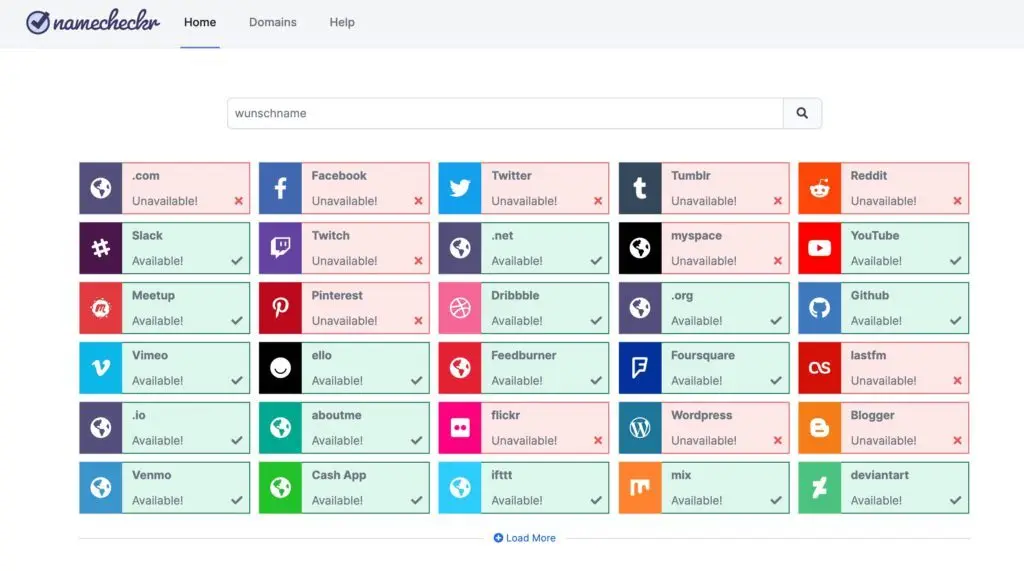This screenshot has width=1024, height=571.
Task: Click Reddit Unavailable! status text
Action: (x=883, y=201)
